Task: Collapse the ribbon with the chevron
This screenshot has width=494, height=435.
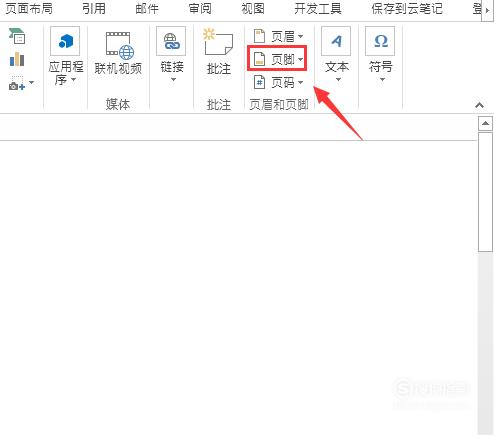Action: (479, 105)
